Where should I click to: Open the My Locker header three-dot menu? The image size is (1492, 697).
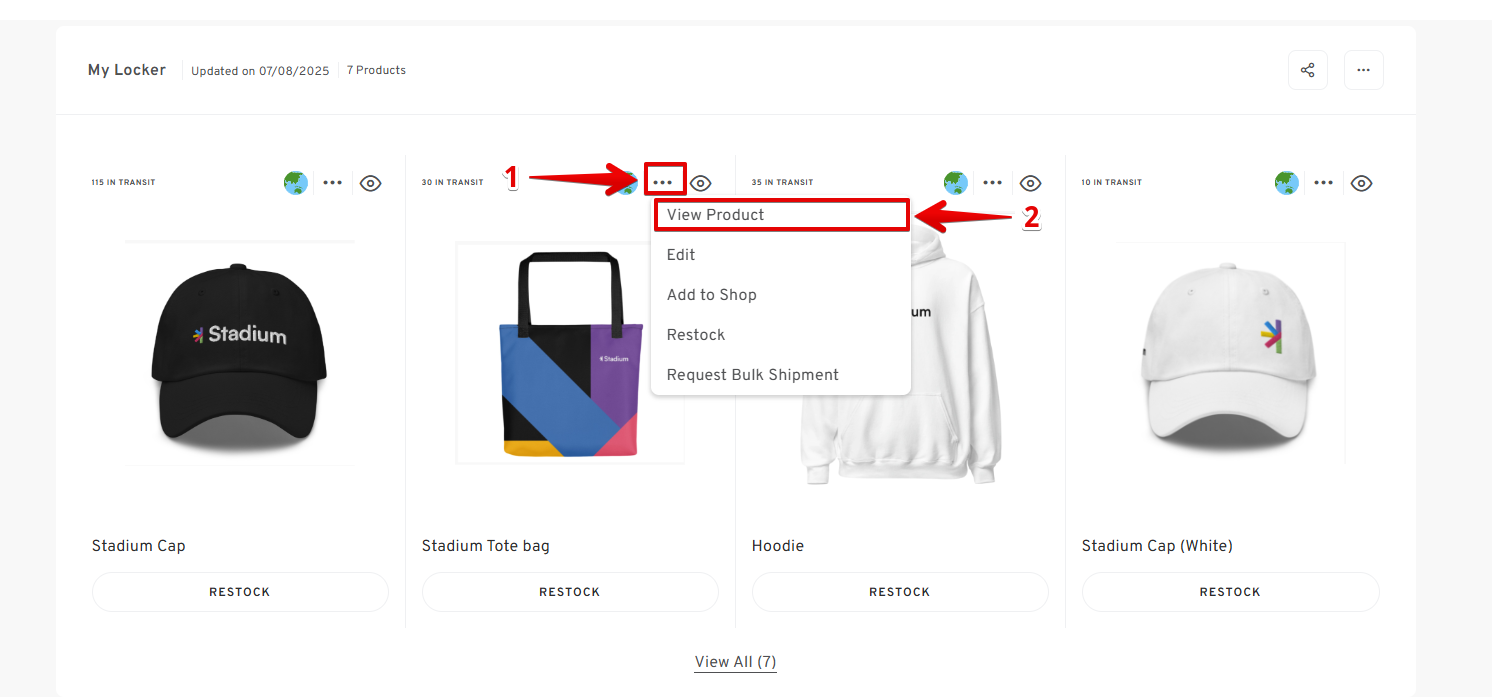[1363, 70]
